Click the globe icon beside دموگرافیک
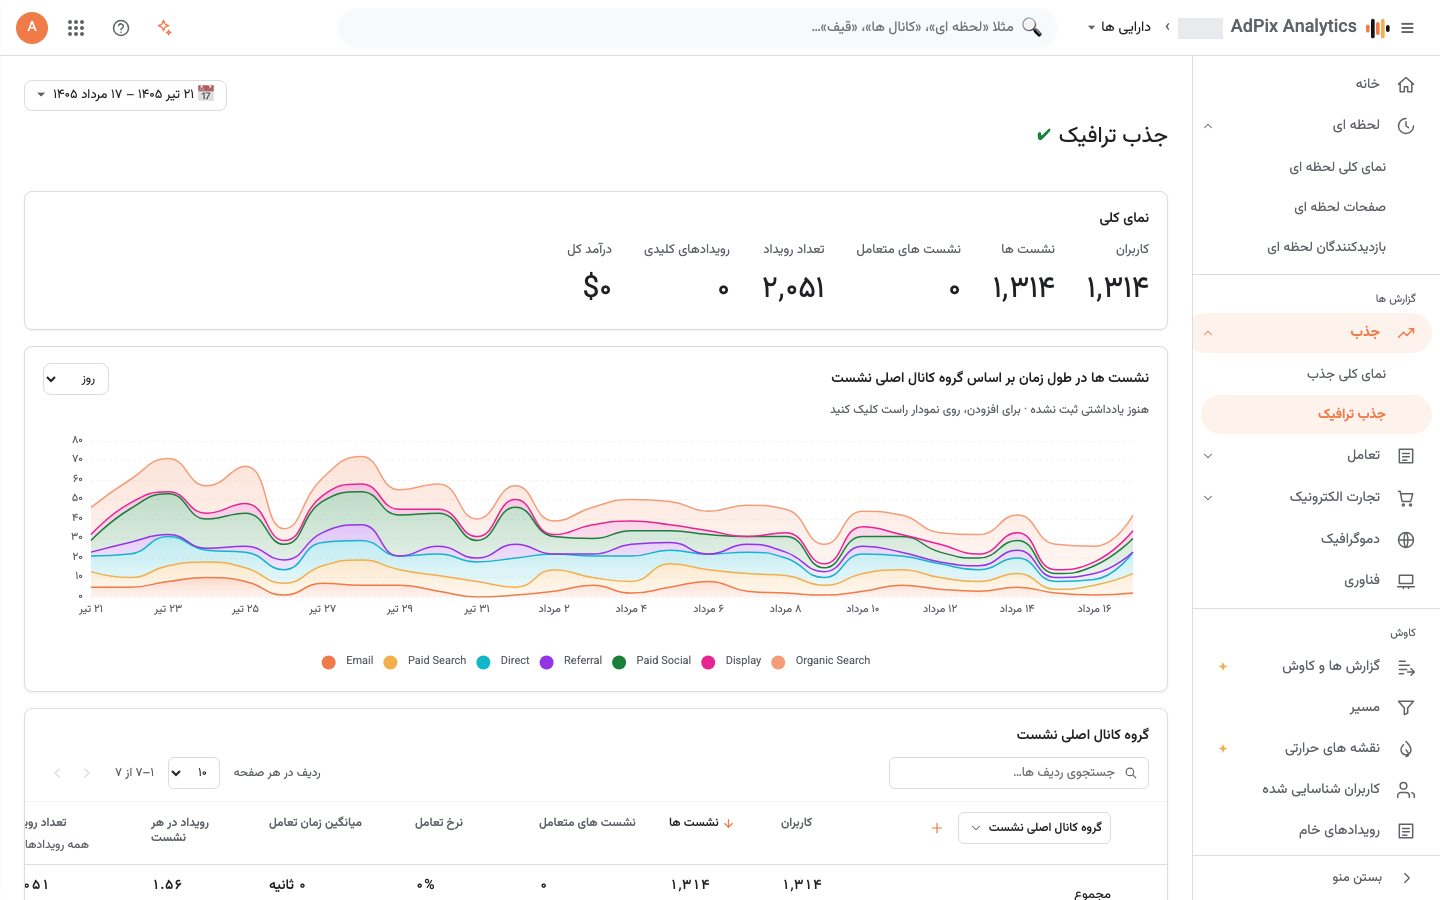The height and width of the screenshot is (900, 1440). click(1406, 539)
